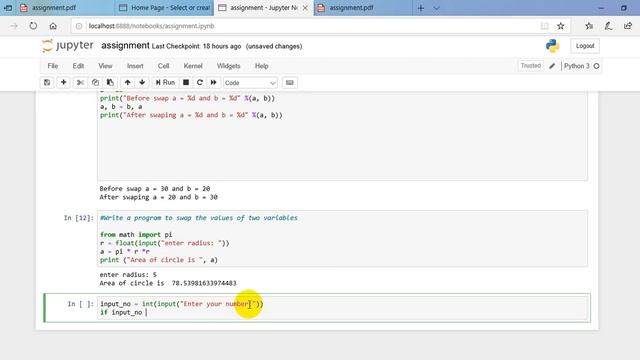The height and width of the screenshot is (360, 640).
Task: Show set-aside tabs icon
Action: 7,8
